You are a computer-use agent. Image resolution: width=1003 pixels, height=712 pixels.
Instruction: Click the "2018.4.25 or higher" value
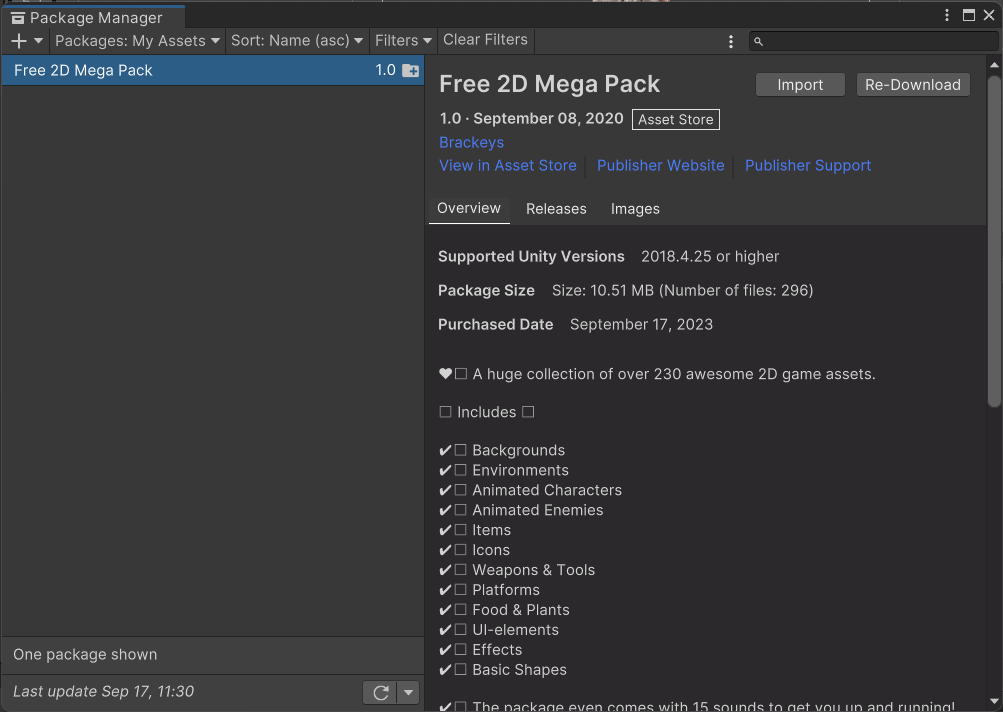[710, 257]
